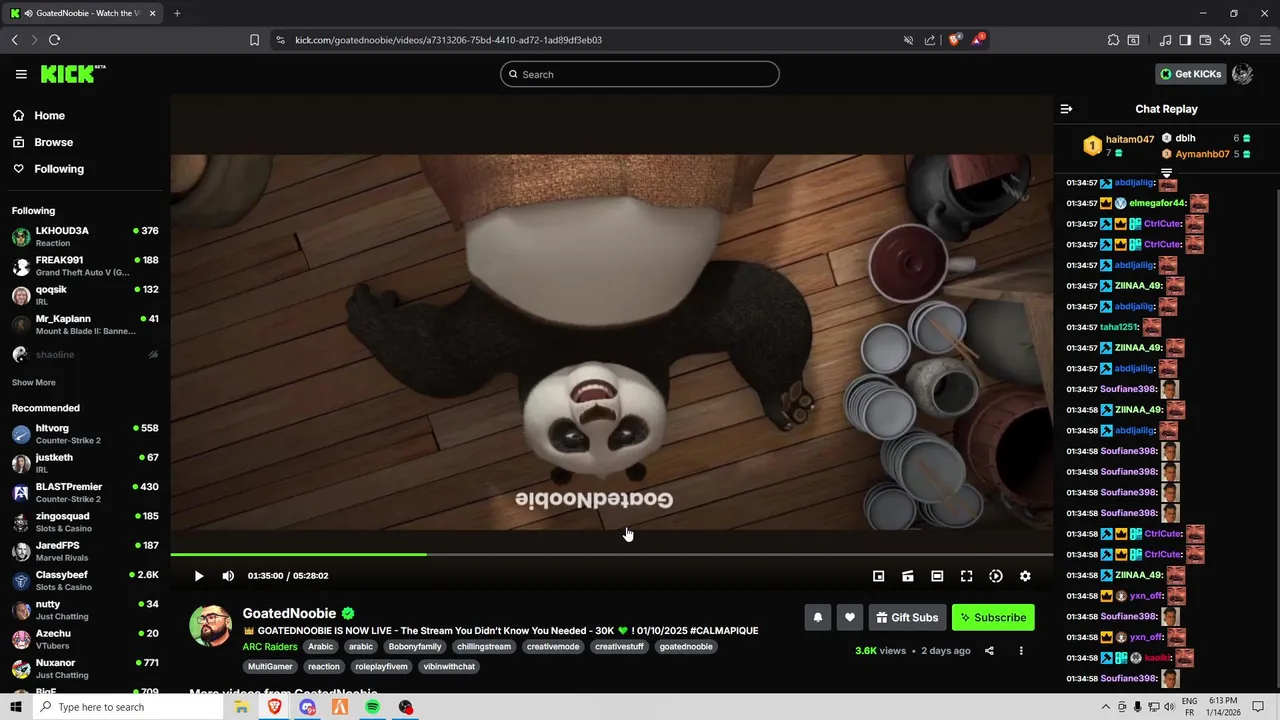Click the Gift Subs button
This screenshot has width=1280, height=720.
coord(907,618)
